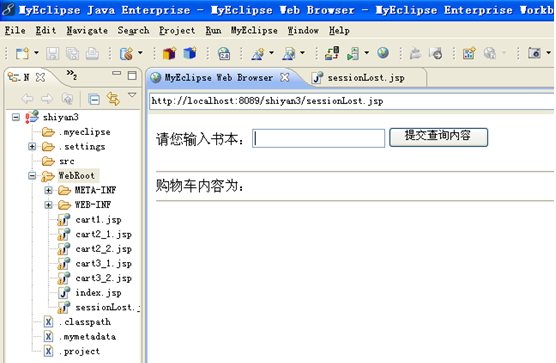Select cart3_2.jsp in the tree
Screen dimensions: 556x363
click(x=95, y=278)
